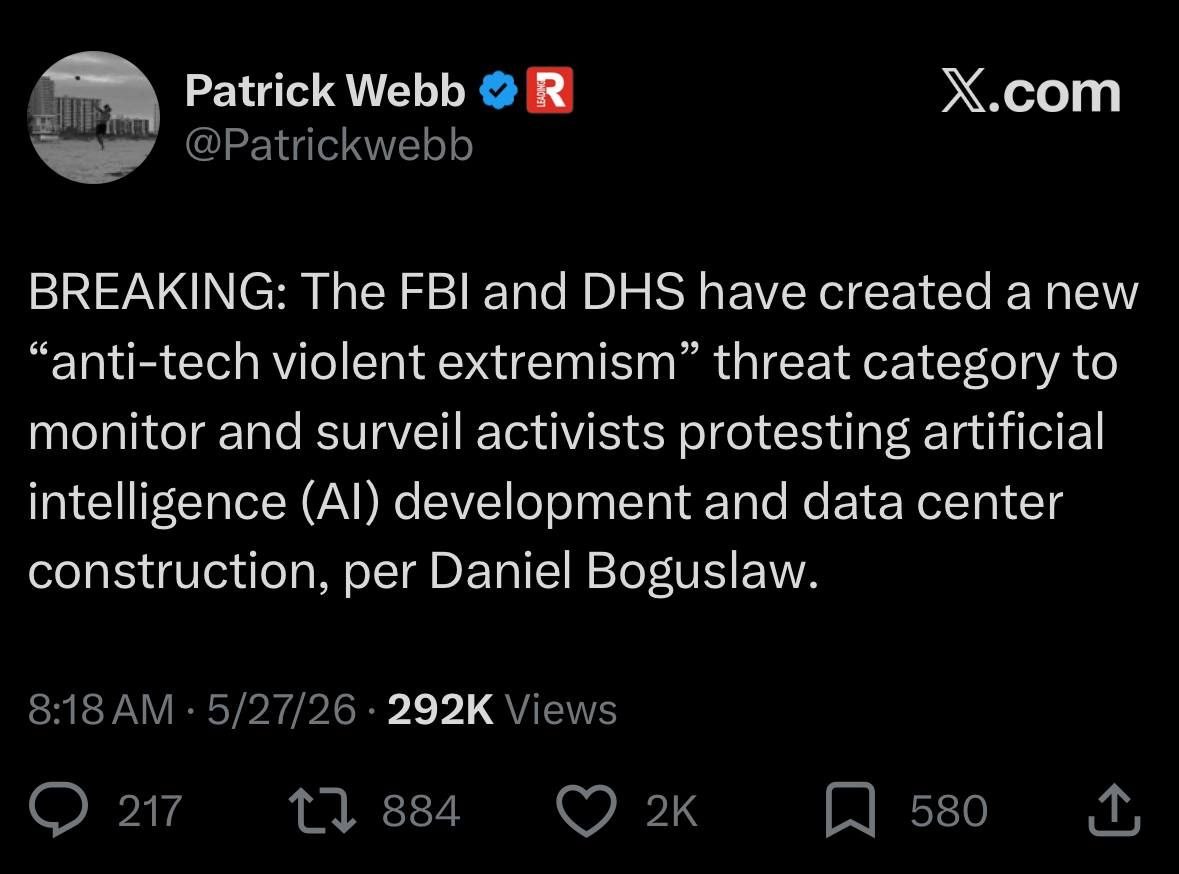Open the reply speech bubble icon

pyautogui.click(x=59, y=810)
